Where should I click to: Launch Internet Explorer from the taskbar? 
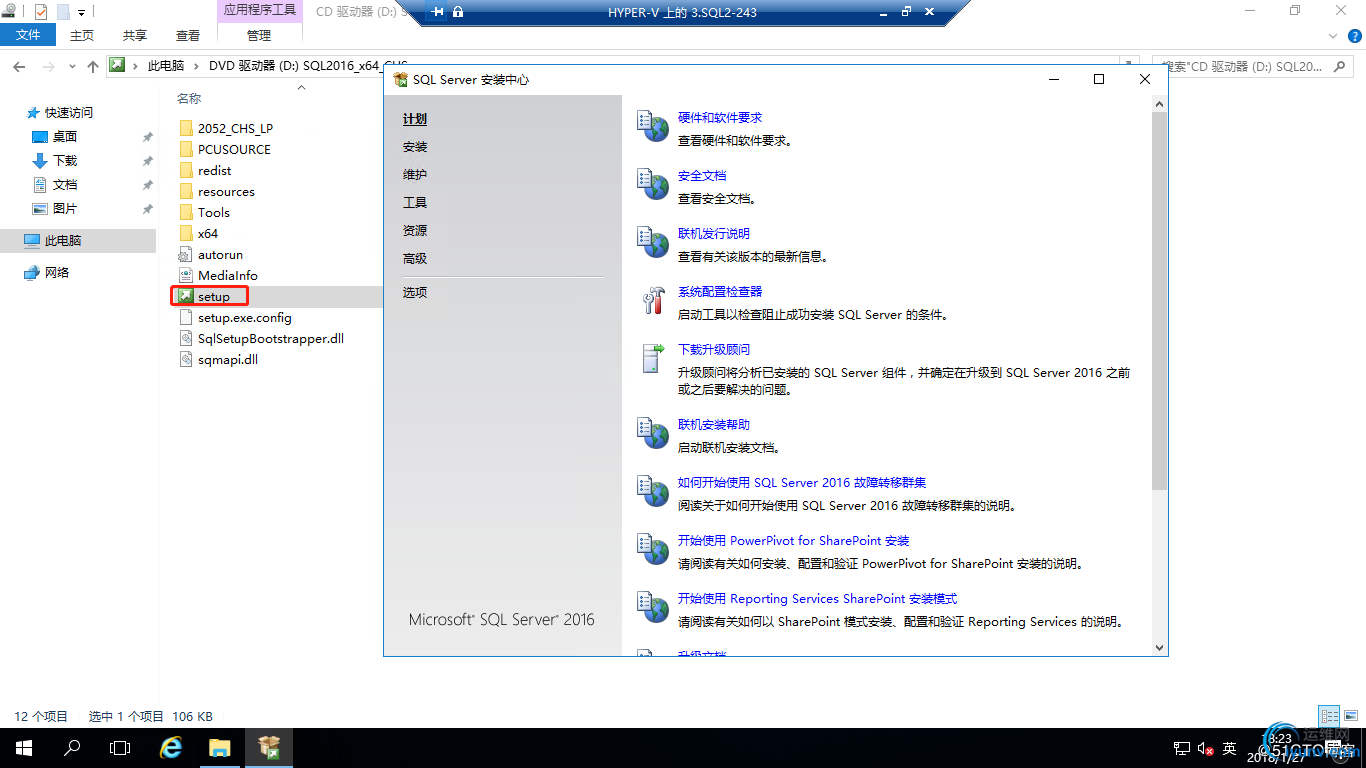point(171,747)
